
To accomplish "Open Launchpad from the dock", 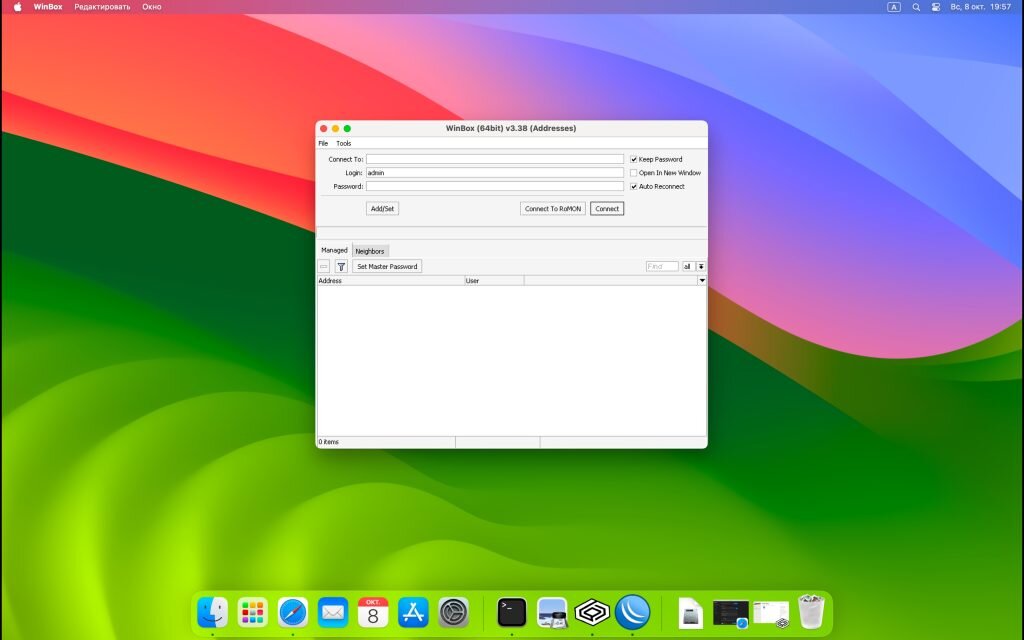I will pyautogui.click(x=253, y=613).
